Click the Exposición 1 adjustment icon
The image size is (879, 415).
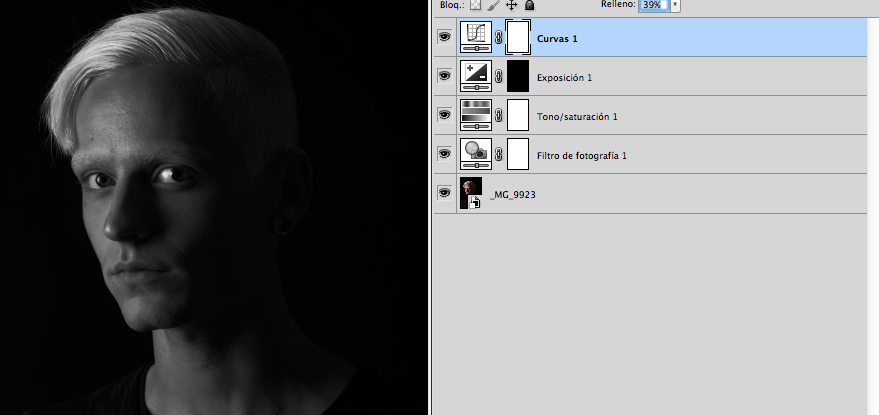tap(475, 77)
